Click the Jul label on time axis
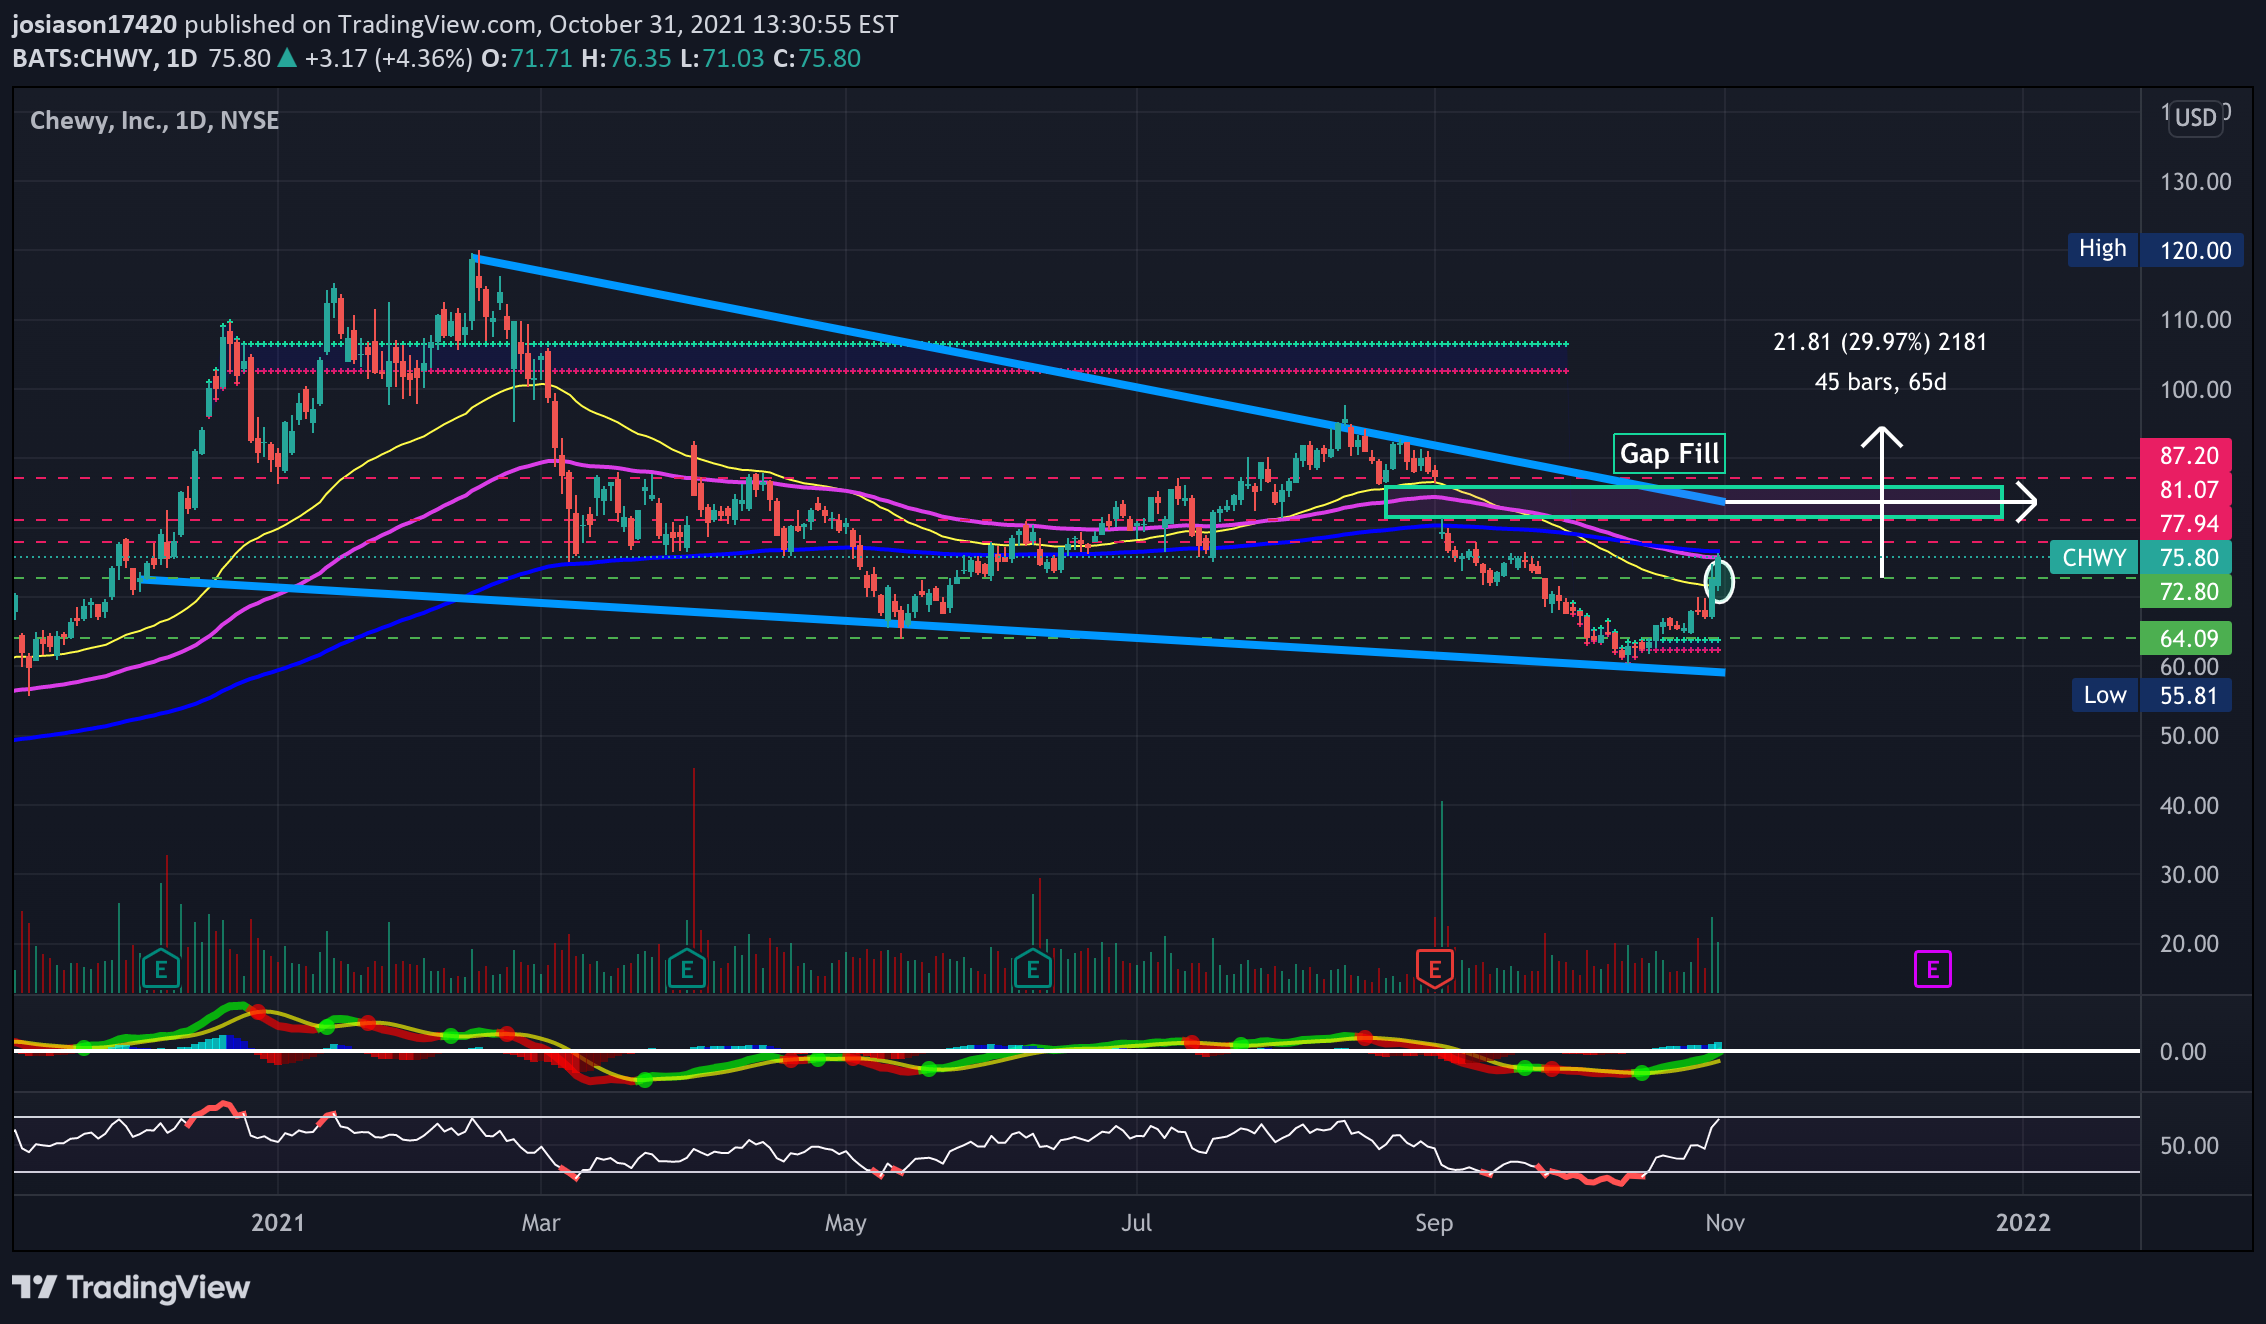The height and width of the screenshot is (1324, 2266). coord(1137,1222)
